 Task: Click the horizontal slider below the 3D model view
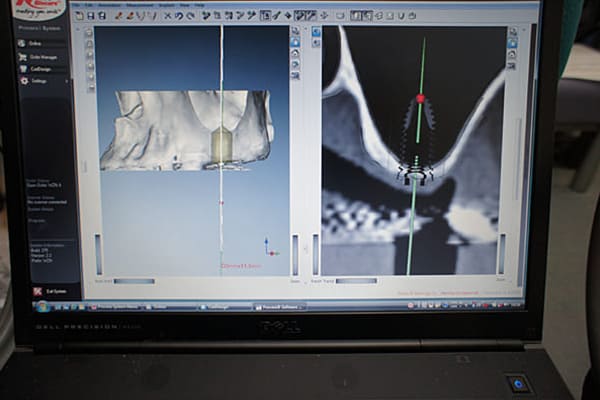(134, 281)
